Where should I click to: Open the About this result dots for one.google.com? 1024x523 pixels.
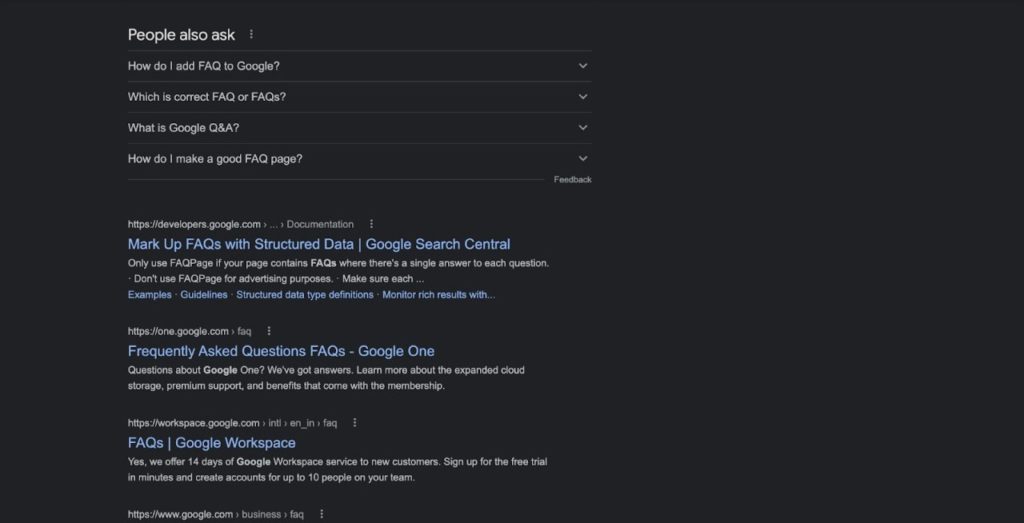[269, 331]
